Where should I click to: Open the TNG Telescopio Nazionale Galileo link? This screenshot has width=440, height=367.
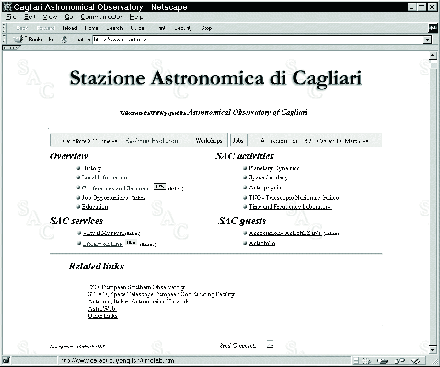[294, 198]
